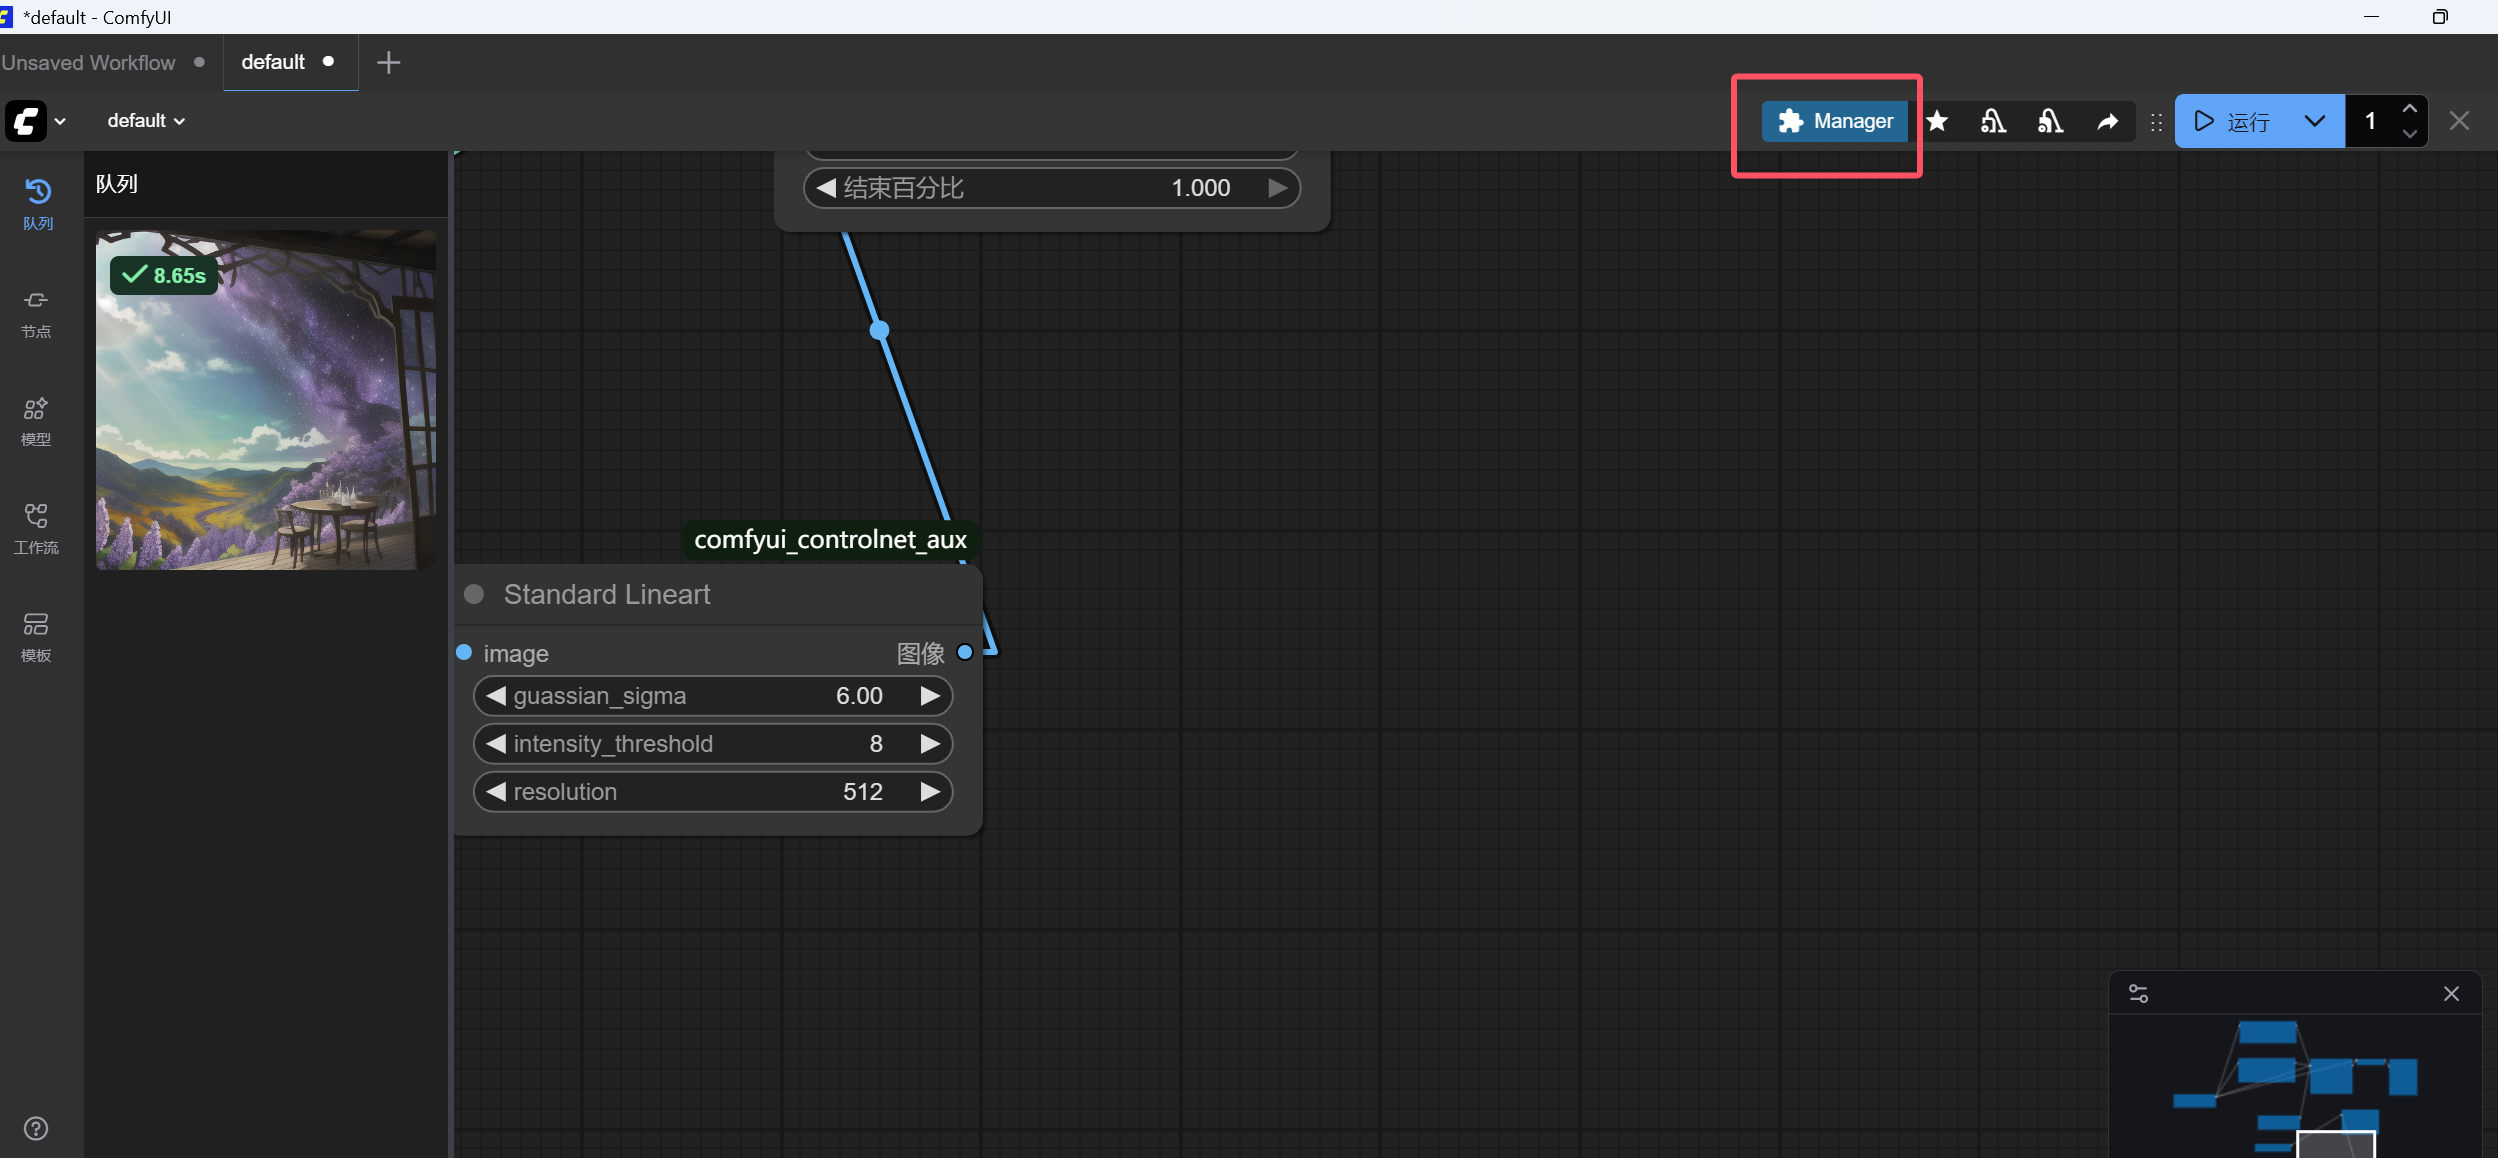Image resolution: width=2498 pixels, height=1158 pixels.
Task: Expand the ComfyUI logo menu chevron
Action: click(60, 121)
